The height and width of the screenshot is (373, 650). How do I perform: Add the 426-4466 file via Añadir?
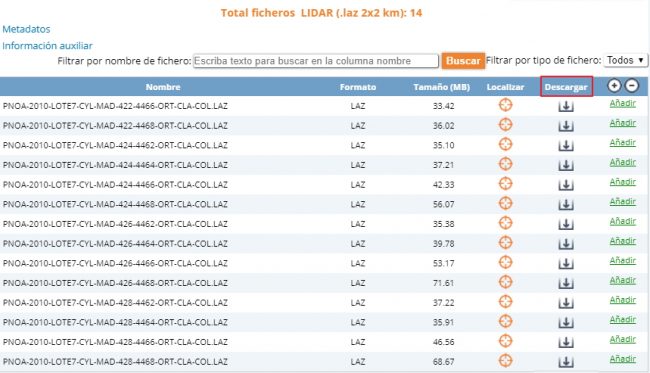[x=623, y=260]
